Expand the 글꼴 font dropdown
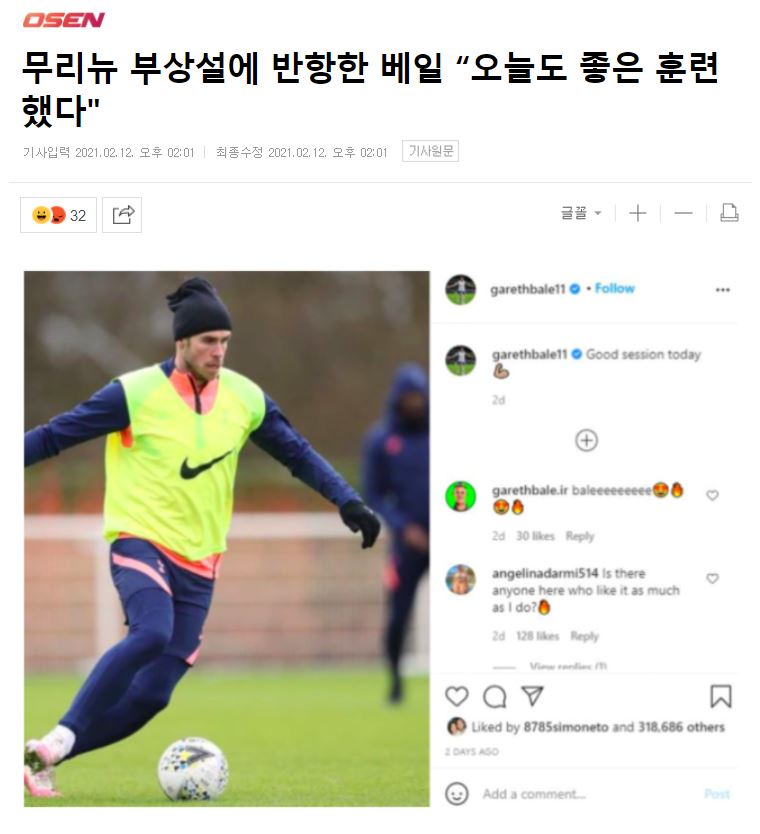 [581, 213]
